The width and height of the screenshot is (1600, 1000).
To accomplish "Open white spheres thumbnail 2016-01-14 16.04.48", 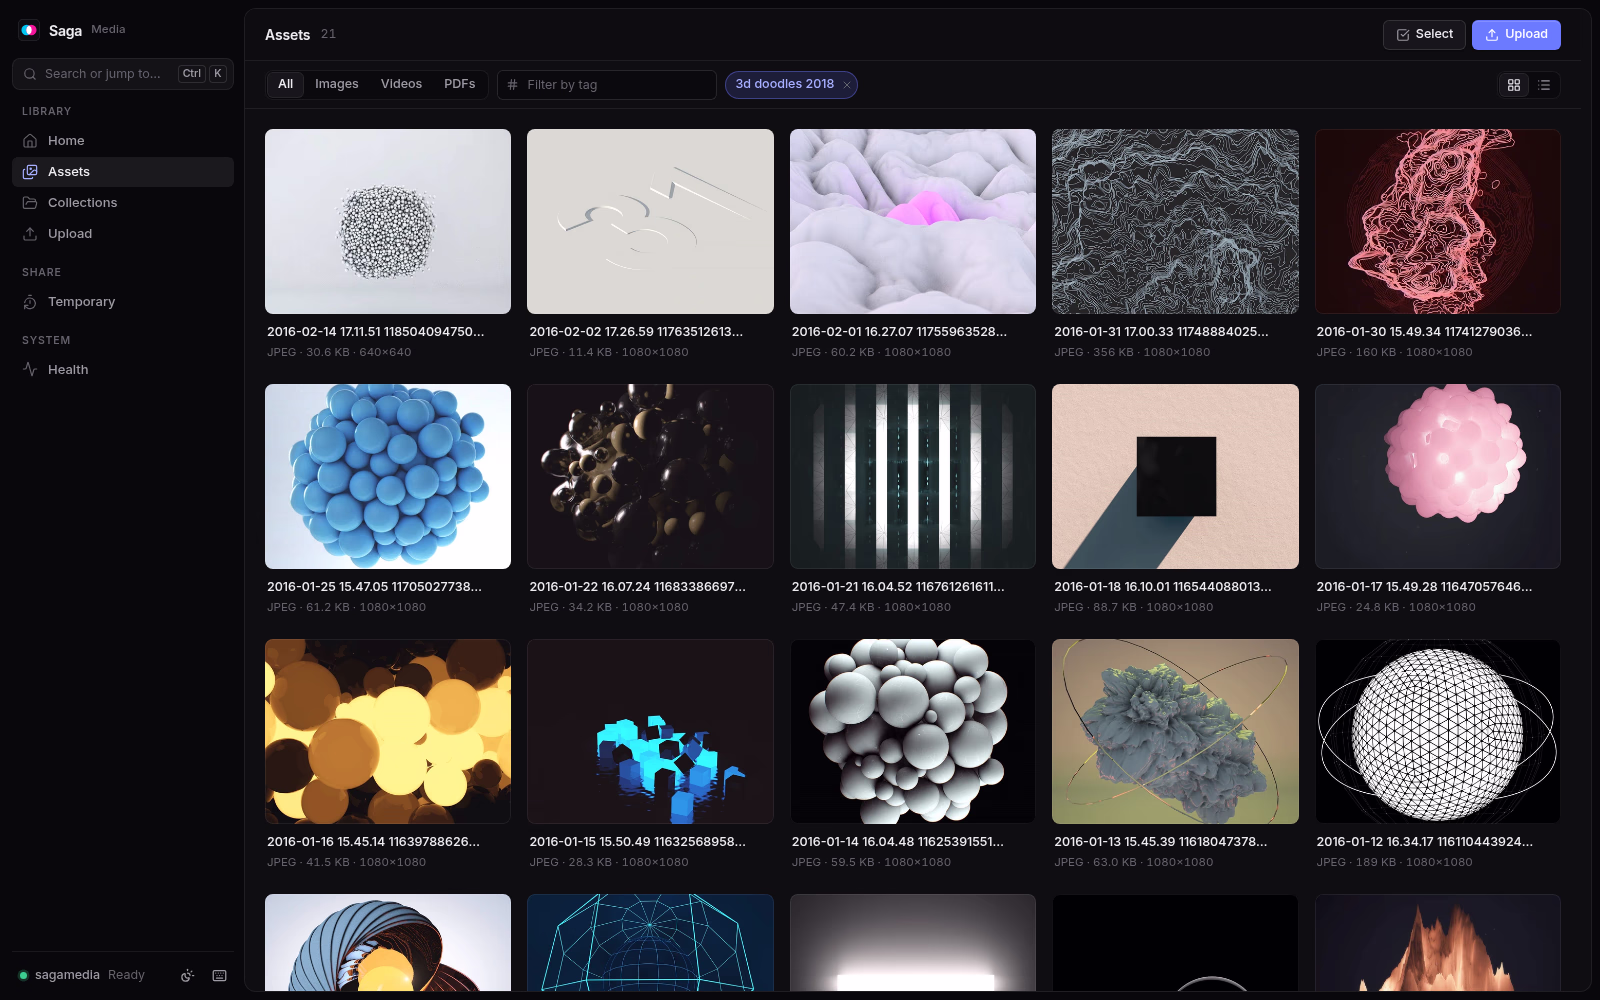I will point(913,731).
